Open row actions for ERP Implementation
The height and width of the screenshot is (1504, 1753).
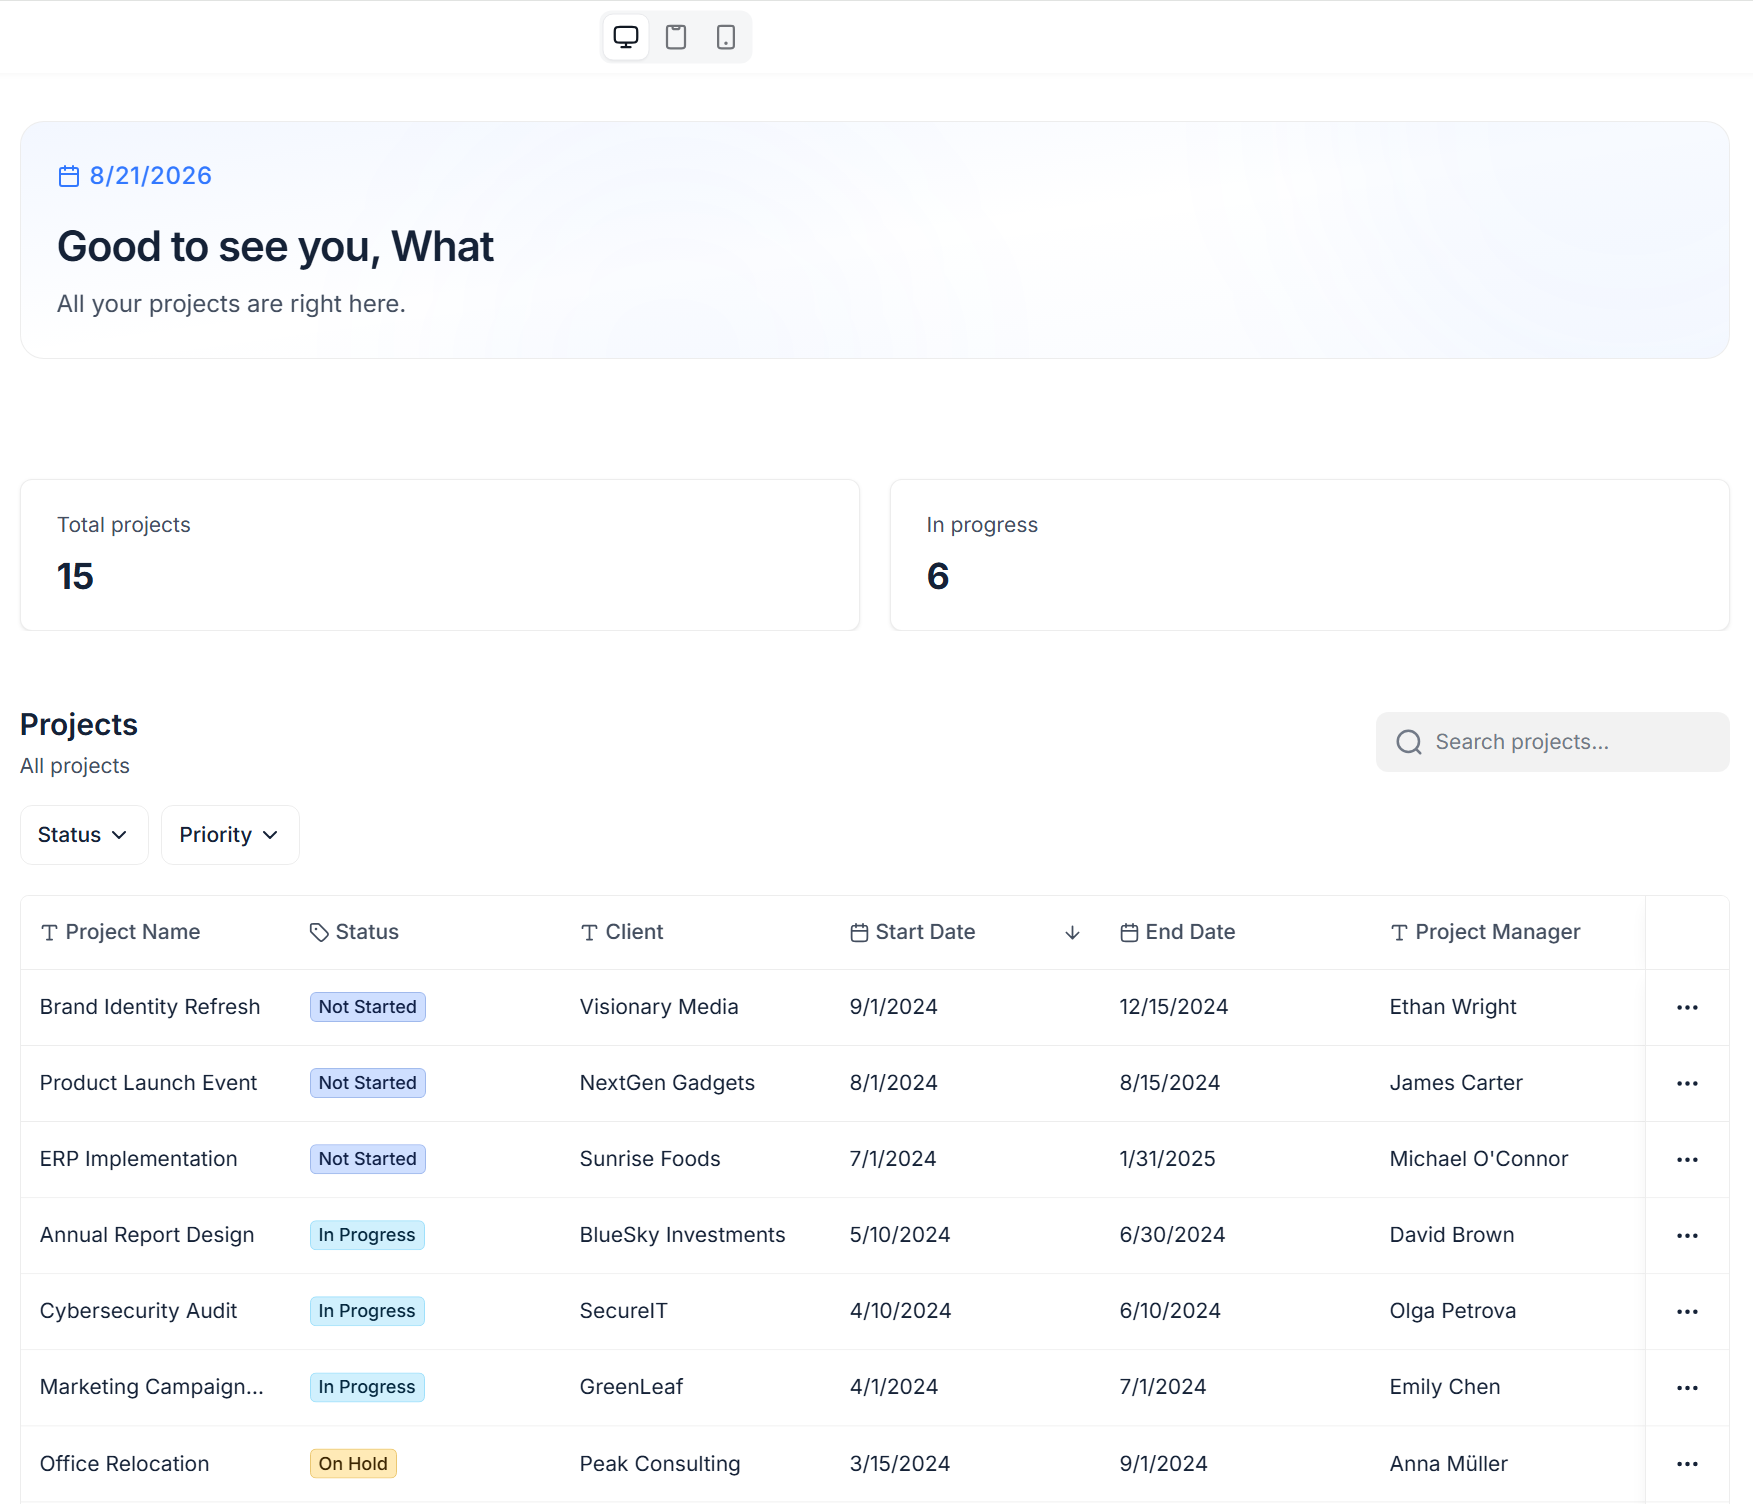[x=1687, y=1159]
